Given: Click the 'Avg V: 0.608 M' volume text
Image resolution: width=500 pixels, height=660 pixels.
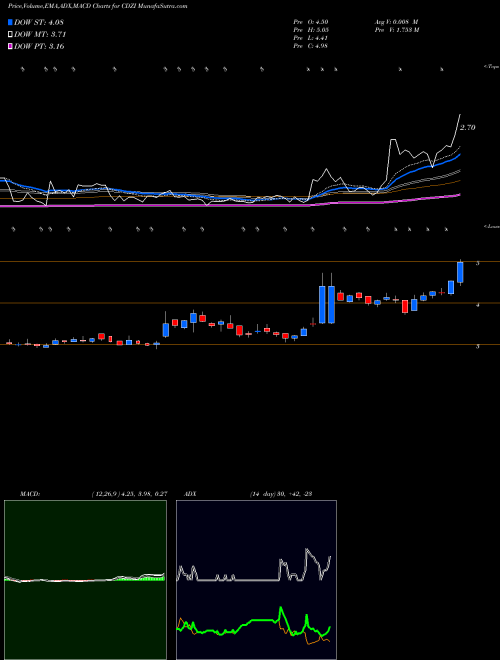Looking at the screenshot, I should (396, 22).
